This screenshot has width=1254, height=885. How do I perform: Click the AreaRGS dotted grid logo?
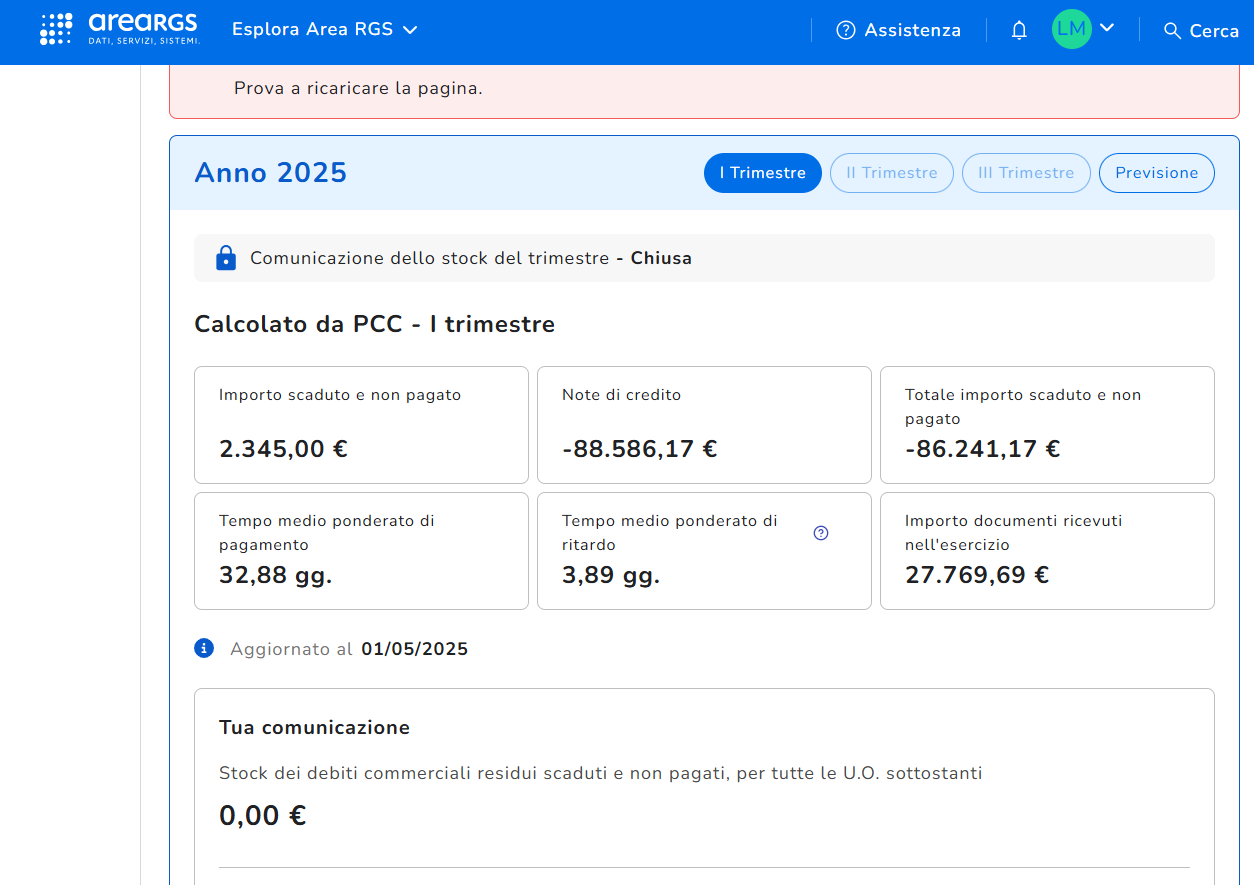[56, 29]
